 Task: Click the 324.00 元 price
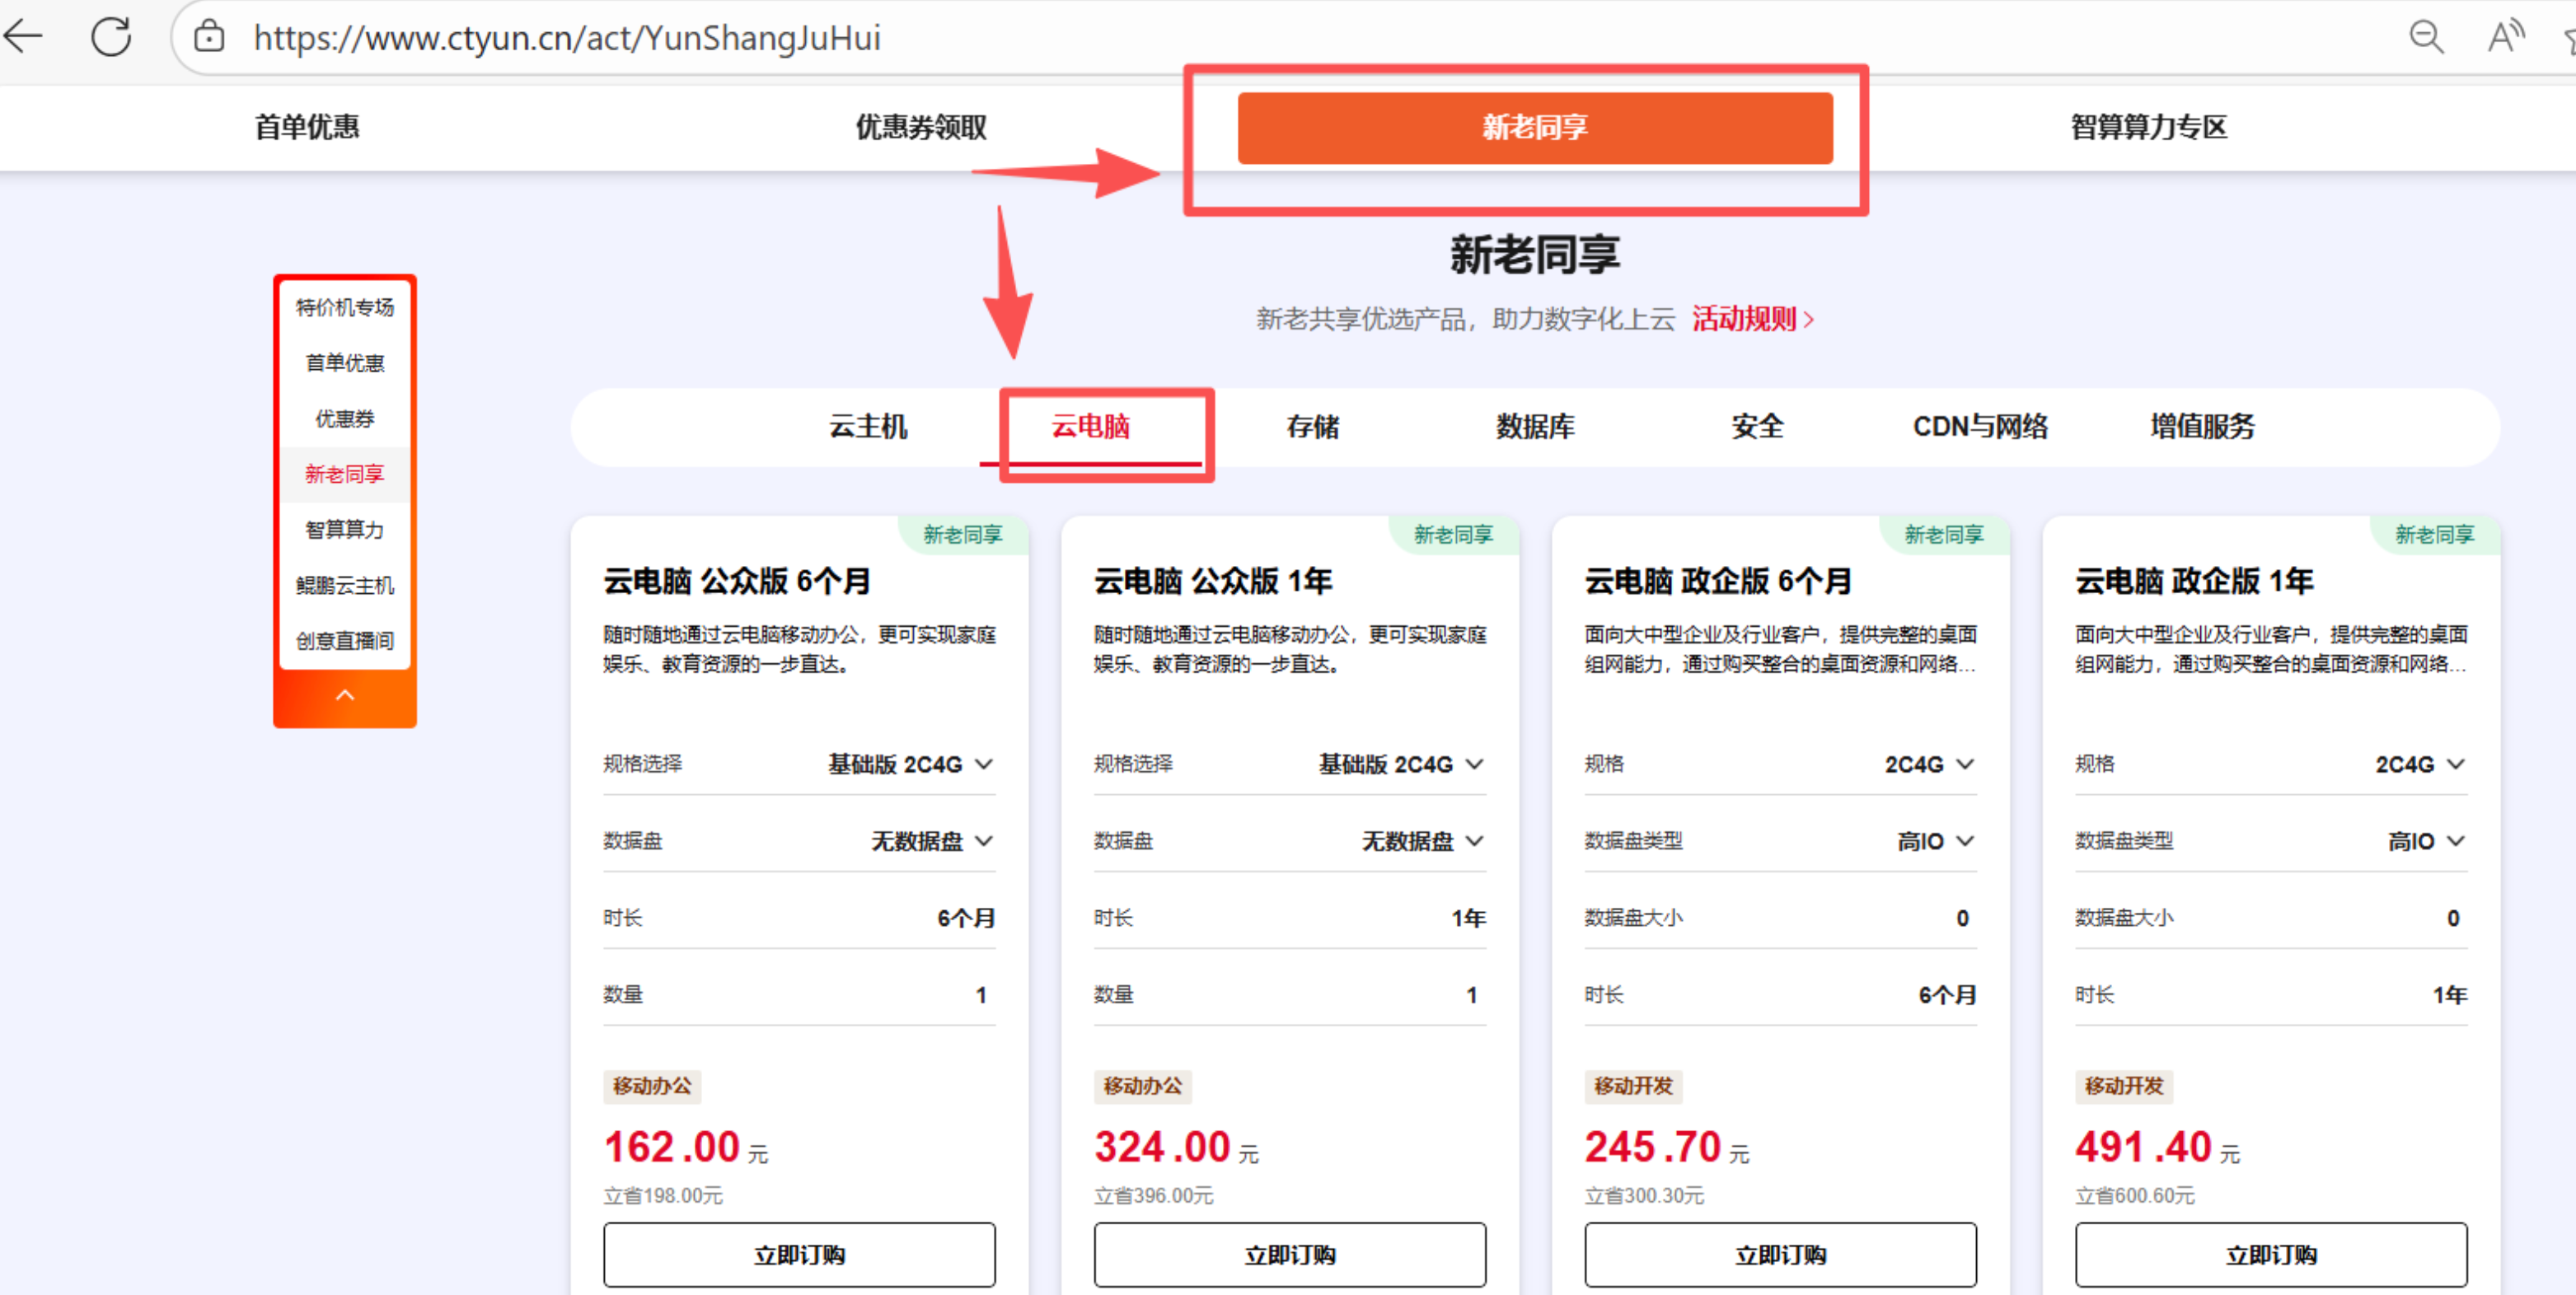click(x=1177, y=1147)
